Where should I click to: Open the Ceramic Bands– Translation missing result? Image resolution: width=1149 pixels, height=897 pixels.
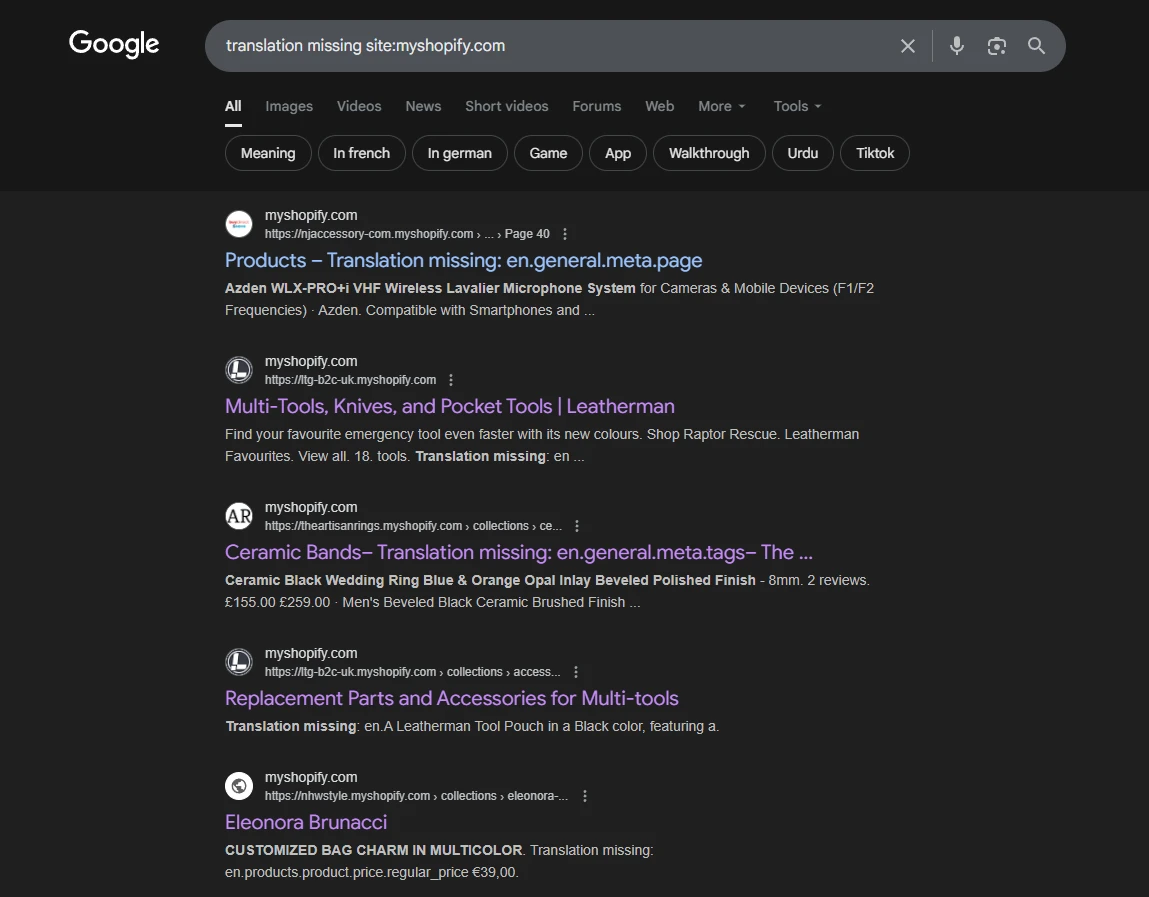(x=519, y=552)
